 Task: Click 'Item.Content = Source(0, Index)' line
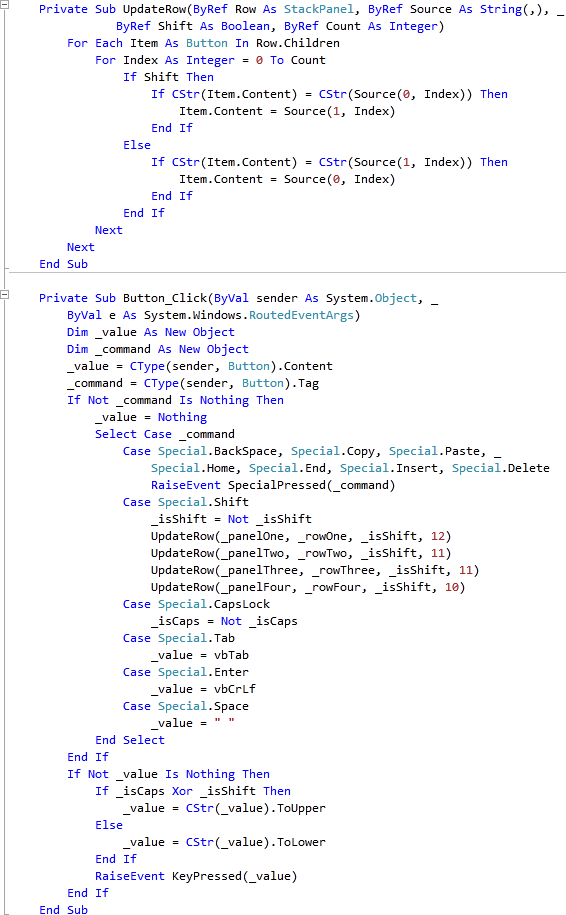click(287, 179)
